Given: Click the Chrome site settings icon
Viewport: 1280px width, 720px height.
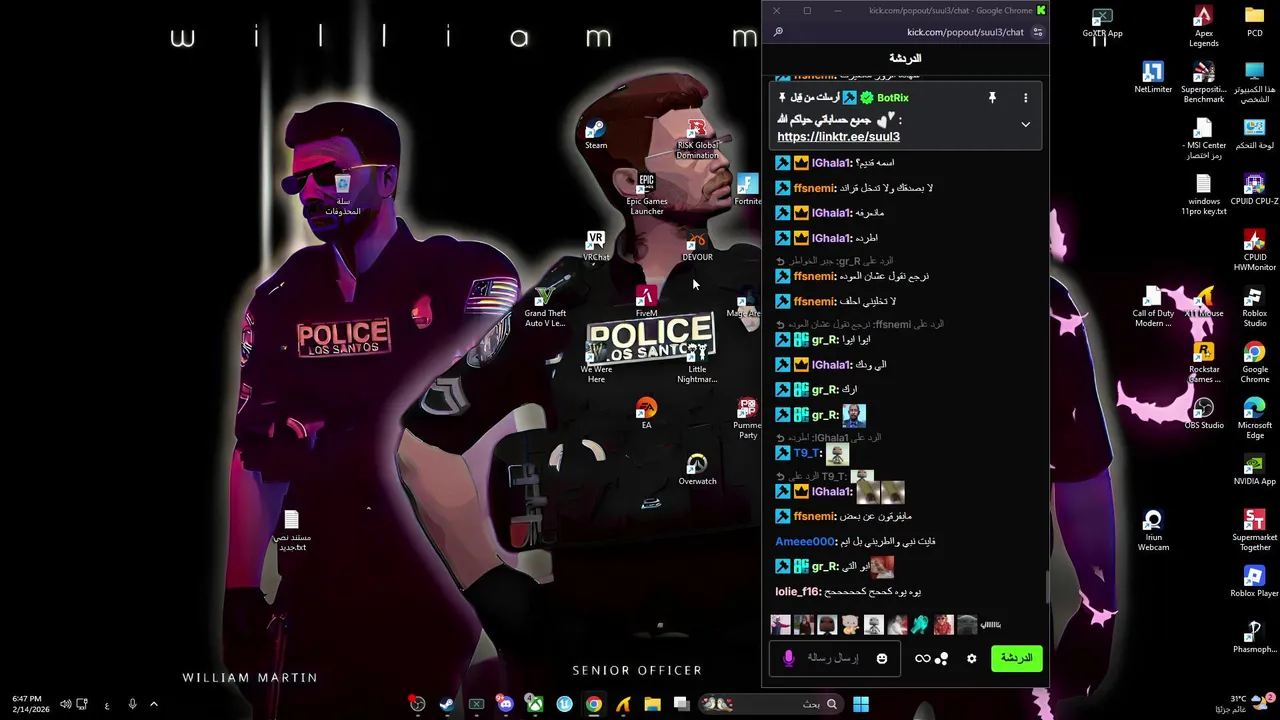Looking at the screenshot, I should (1038, 32).
